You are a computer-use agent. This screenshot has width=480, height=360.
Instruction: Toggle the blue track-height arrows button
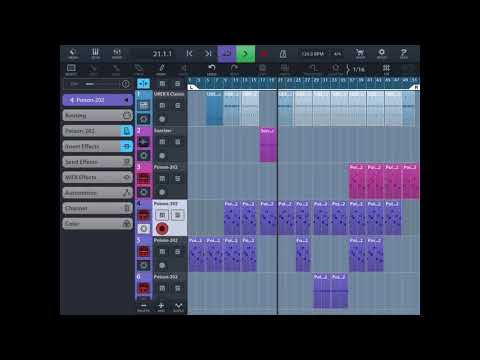tap(144, 84)
